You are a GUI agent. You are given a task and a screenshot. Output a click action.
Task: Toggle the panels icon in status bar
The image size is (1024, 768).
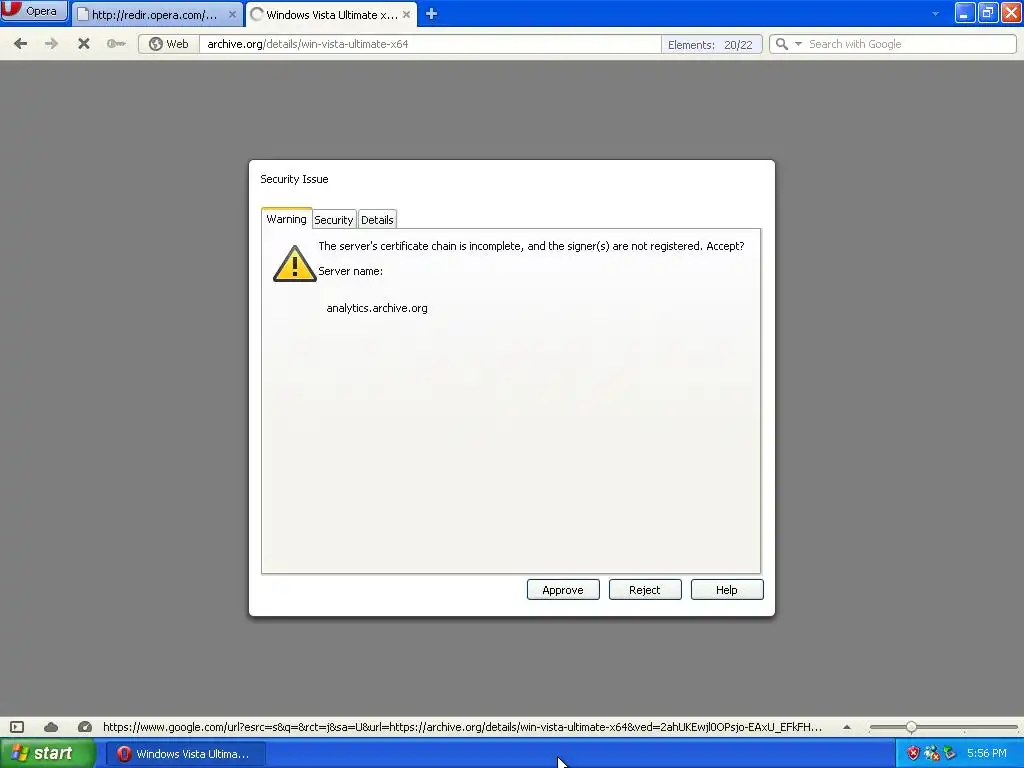coord(17,727)
